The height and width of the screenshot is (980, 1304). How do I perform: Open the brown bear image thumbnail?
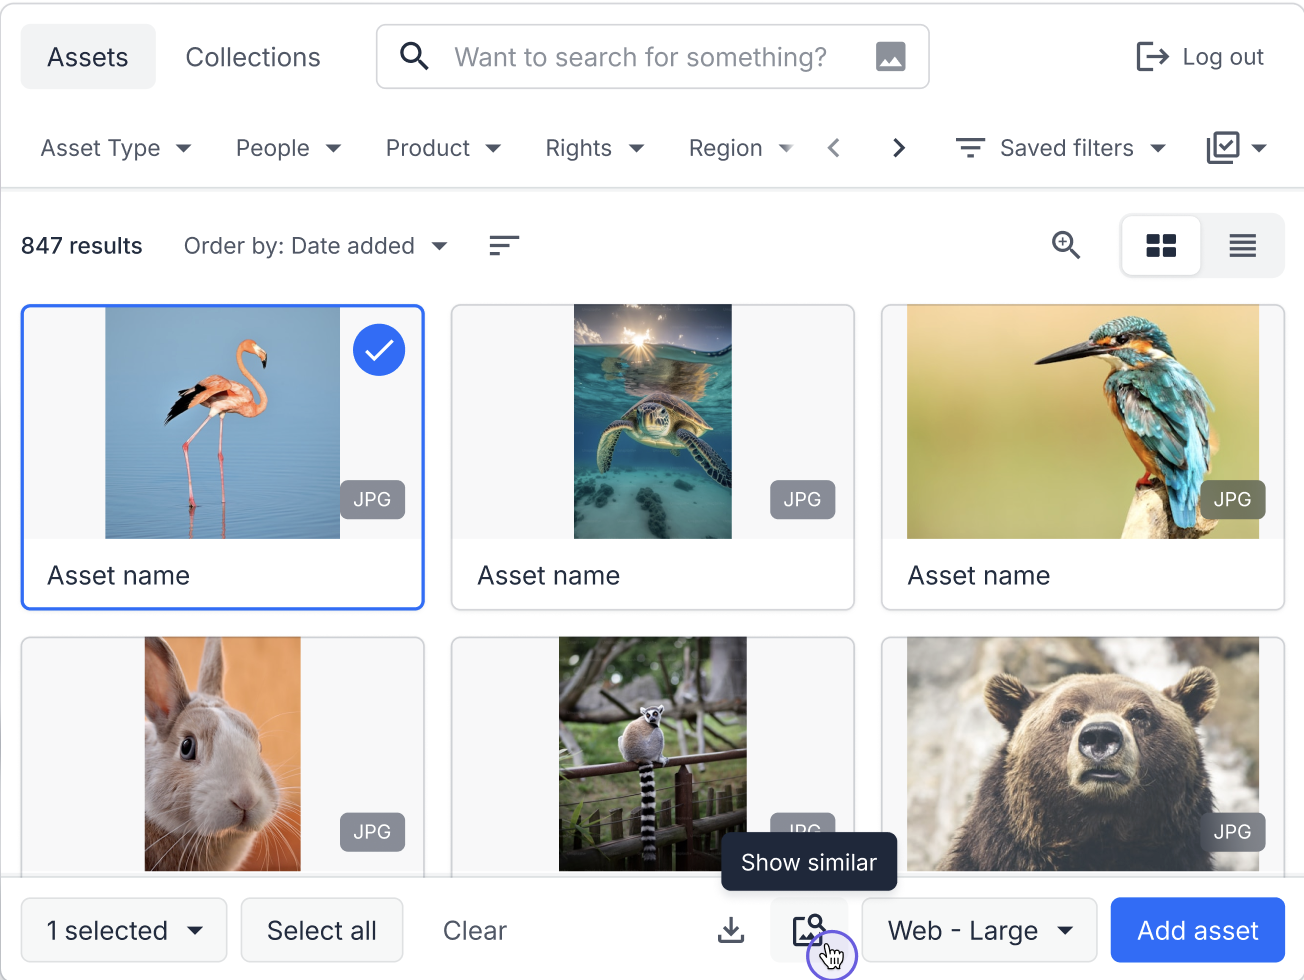(x=1083, y=754)
